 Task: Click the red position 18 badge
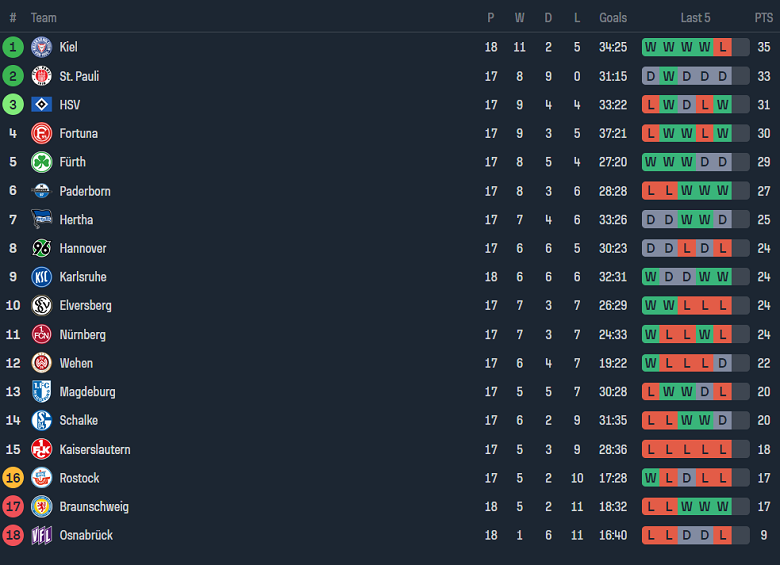click(13, 536)
